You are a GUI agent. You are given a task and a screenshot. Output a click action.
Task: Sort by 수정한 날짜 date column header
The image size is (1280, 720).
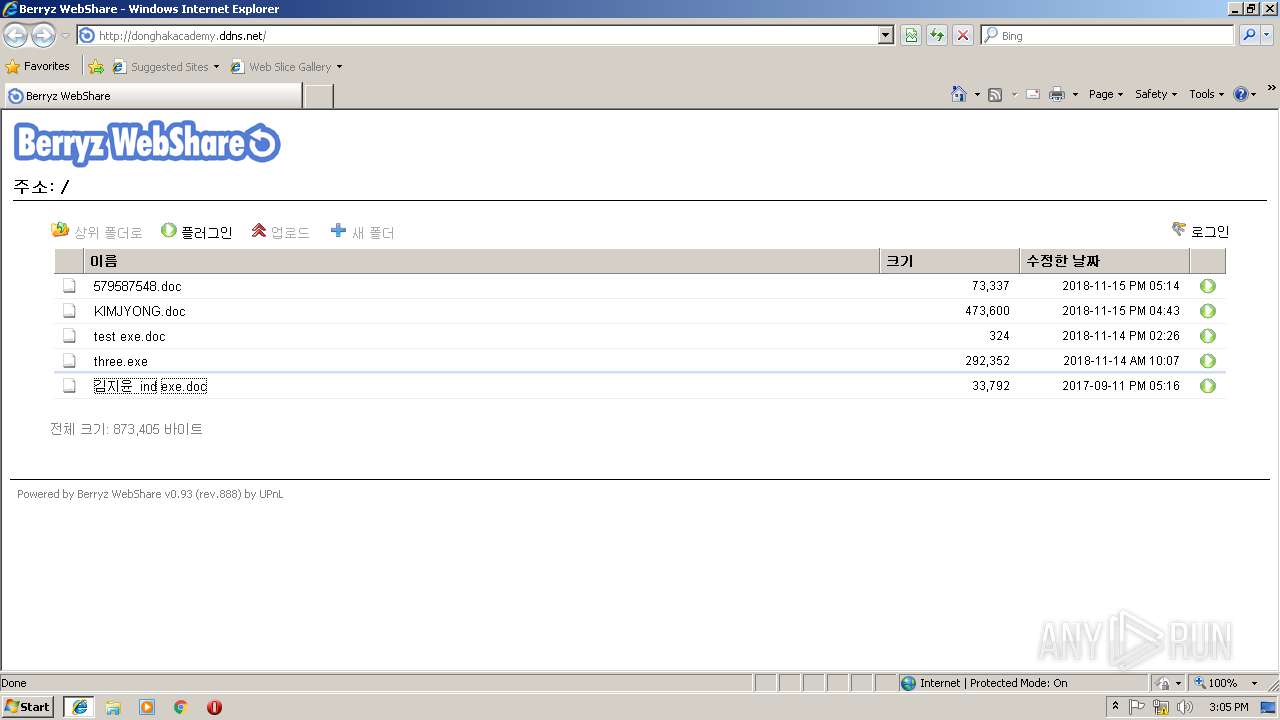1104,261
